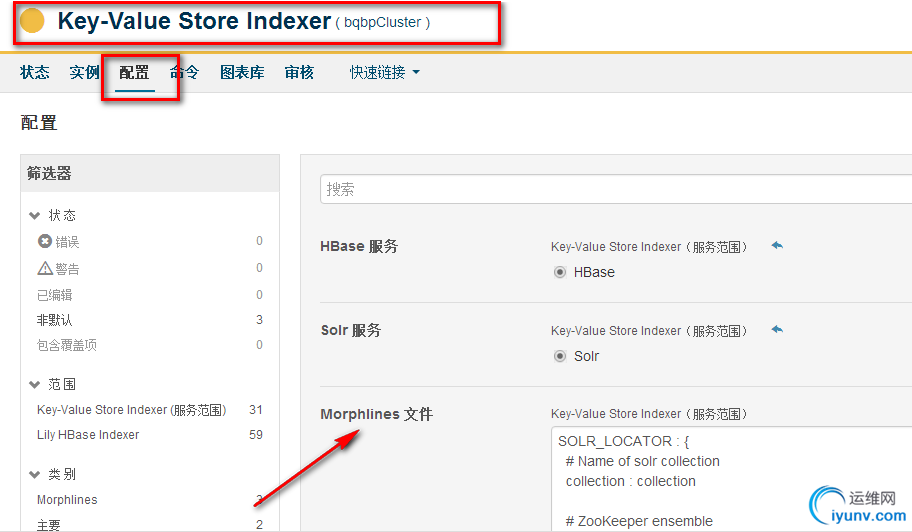Switch to the 实例 tab

pos(84,72)
